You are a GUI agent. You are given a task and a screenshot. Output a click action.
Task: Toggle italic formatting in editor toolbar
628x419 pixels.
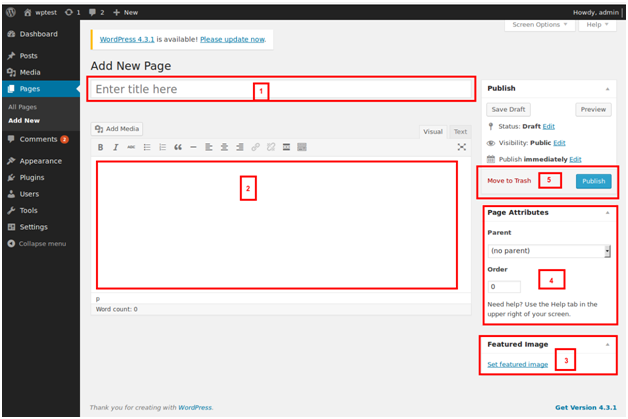pos(116,147)
